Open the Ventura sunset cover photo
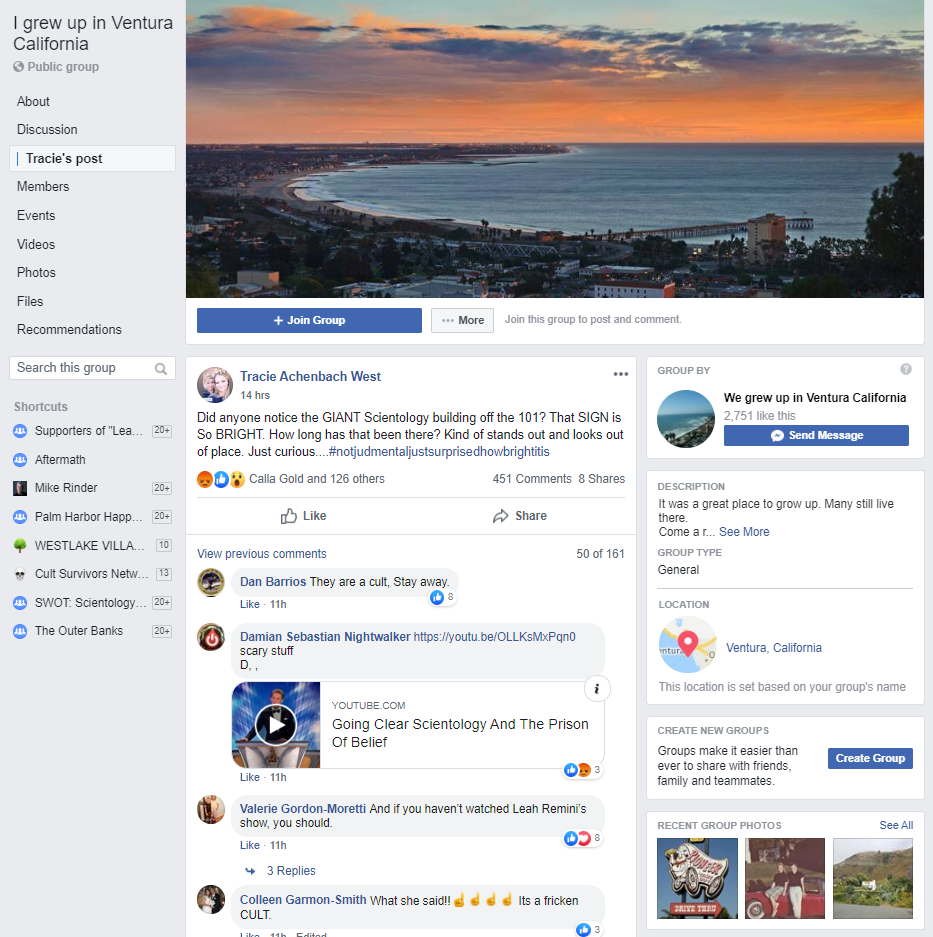Image resolution: width=933 pixels, height=937 pixels. [x=555, y=149]
